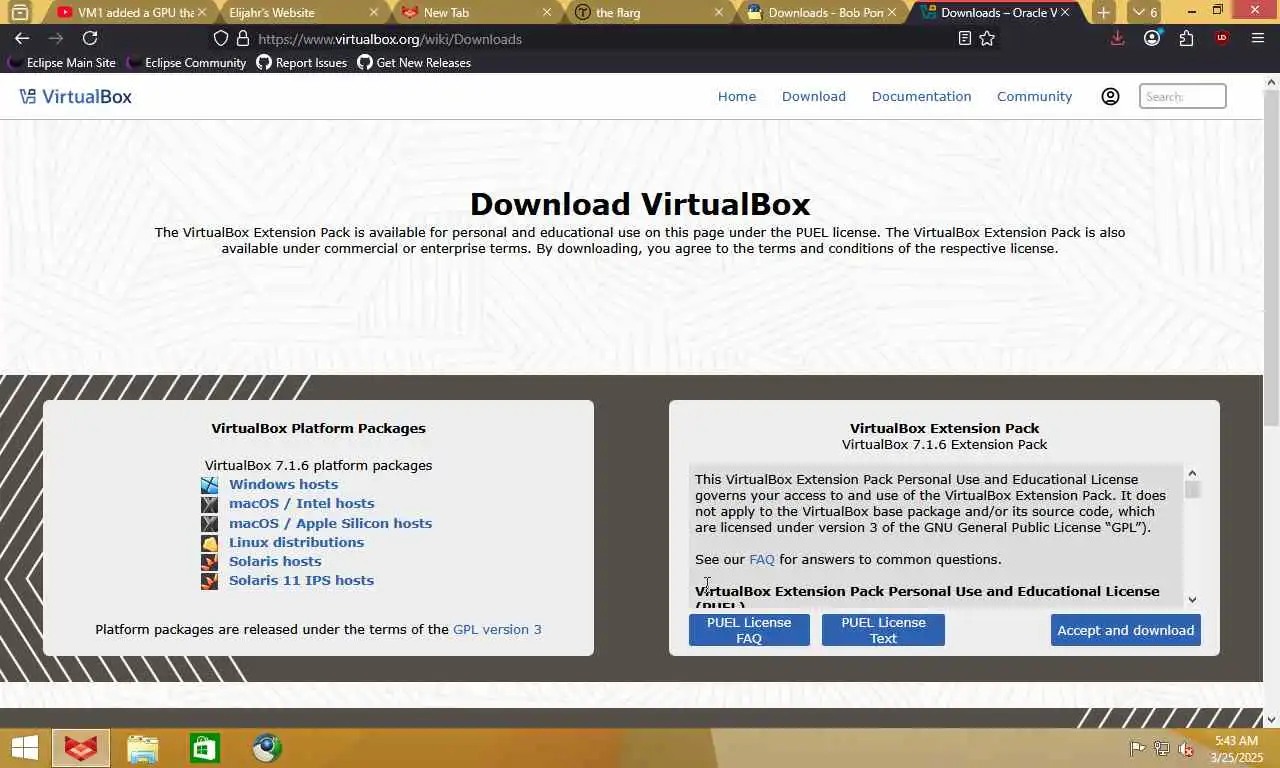Open File Explorer from taskbar

(x=143, y=748)
